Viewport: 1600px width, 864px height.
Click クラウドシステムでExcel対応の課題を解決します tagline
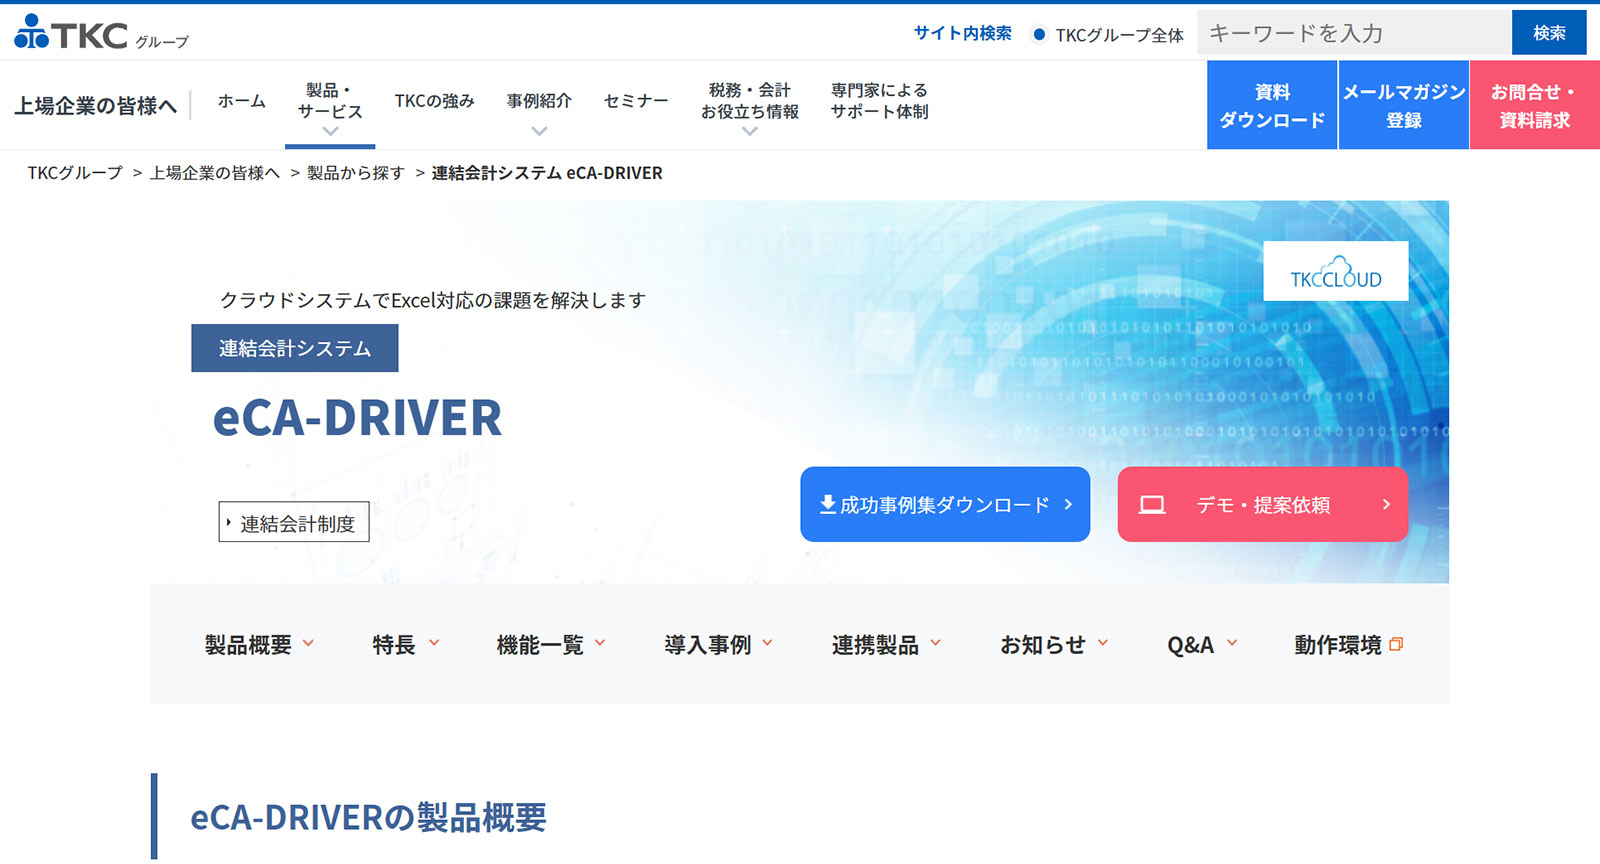433,300
